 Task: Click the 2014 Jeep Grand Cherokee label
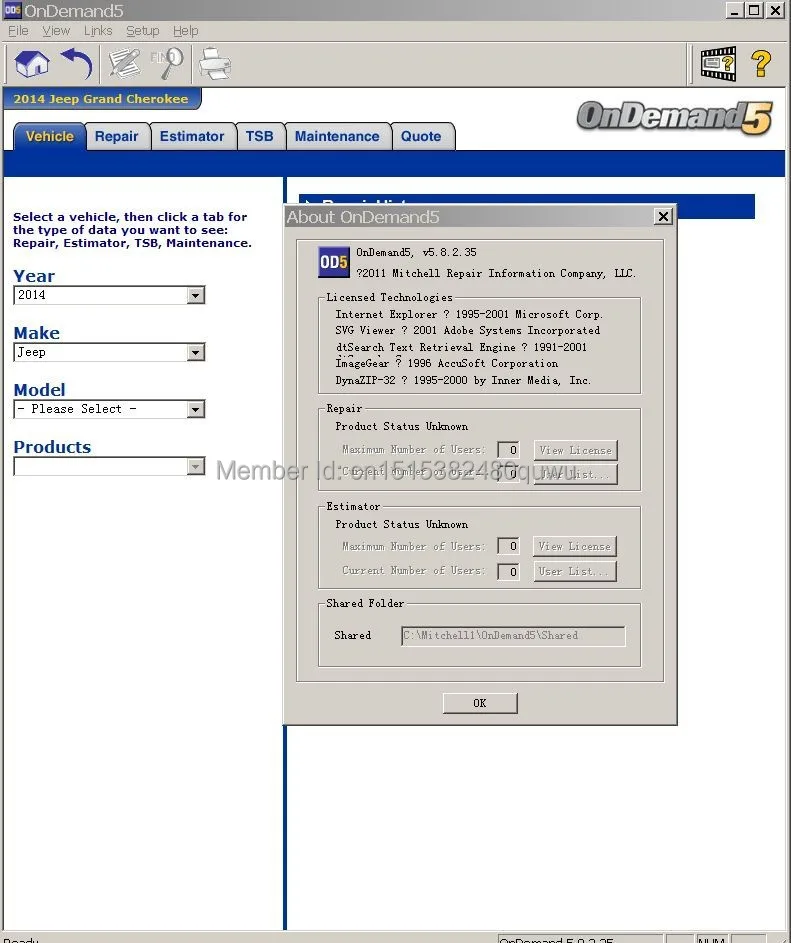coord(101,99)
